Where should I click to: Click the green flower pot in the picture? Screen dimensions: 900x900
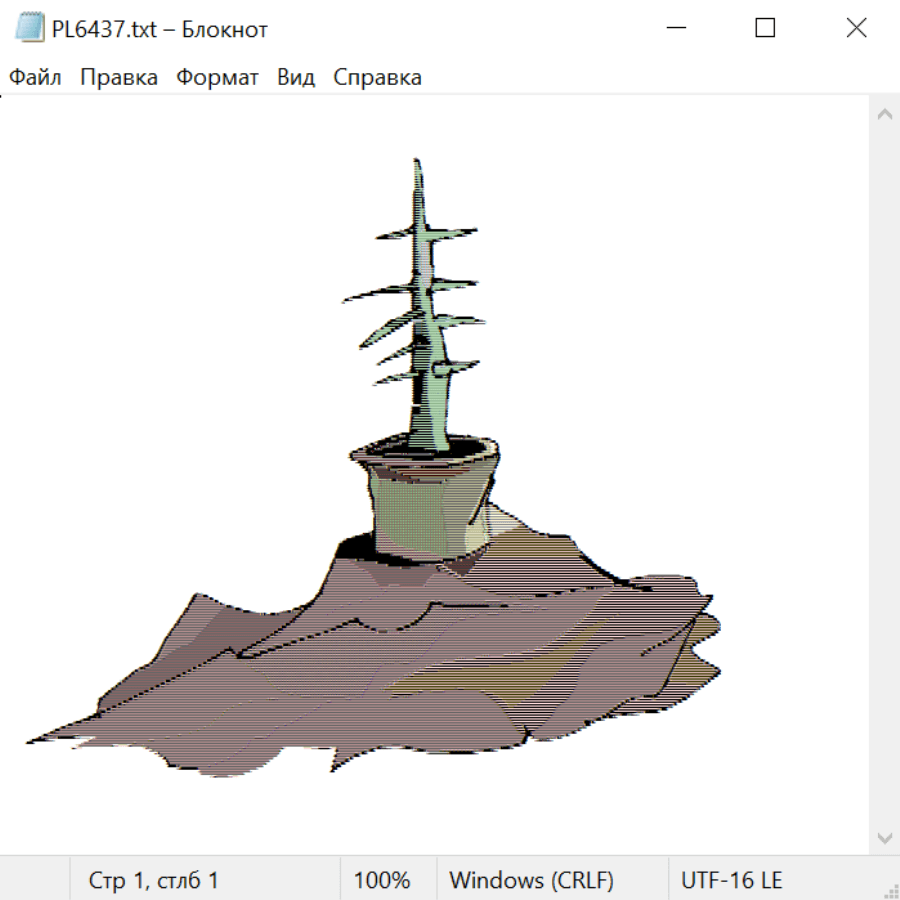click(427, 505)
